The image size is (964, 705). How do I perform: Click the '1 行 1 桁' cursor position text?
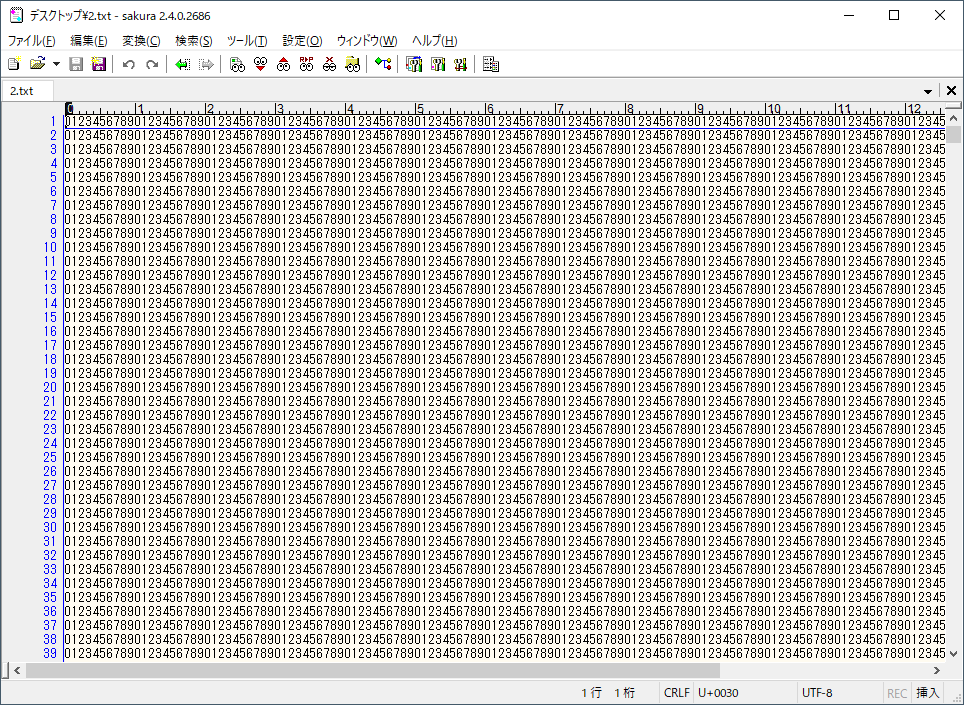pos(608,693)
